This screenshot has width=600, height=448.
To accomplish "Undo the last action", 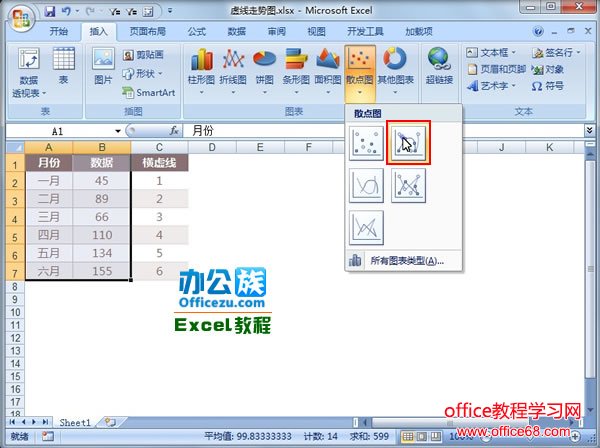I will 67,11.
